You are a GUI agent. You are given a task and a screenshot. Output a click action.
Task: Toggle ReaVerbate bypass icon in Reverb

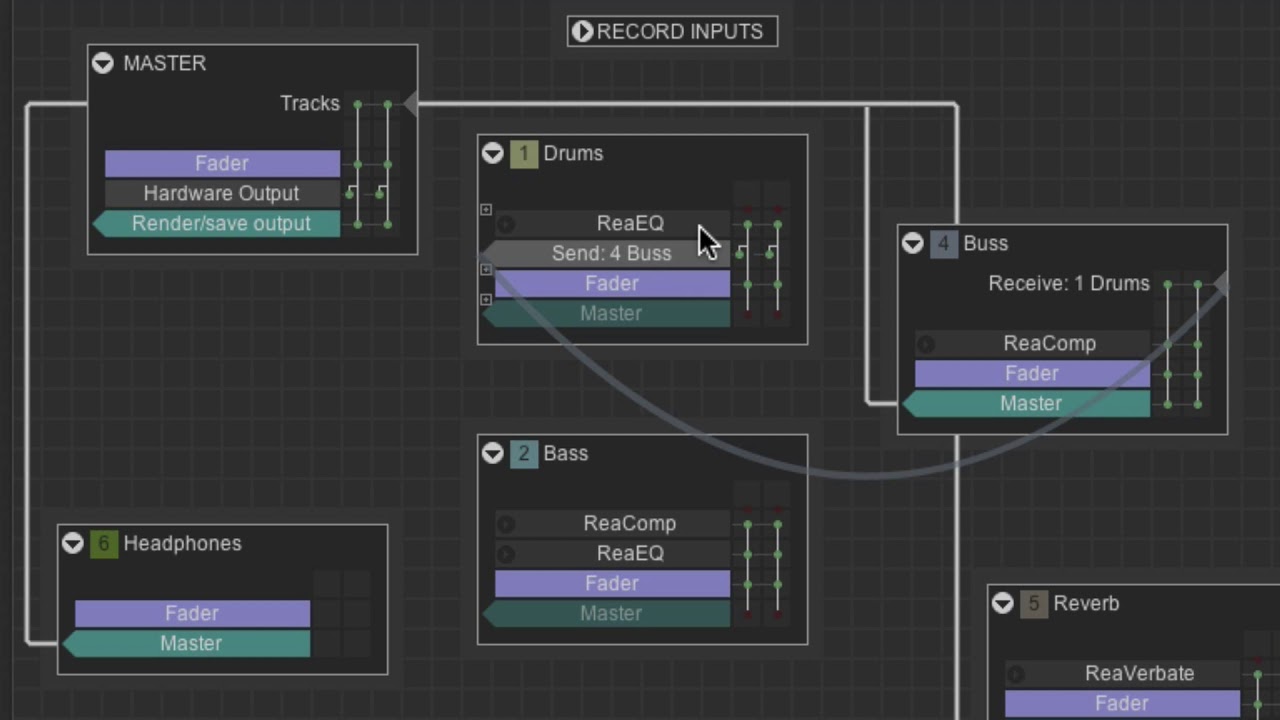(x=1016, y=674)
